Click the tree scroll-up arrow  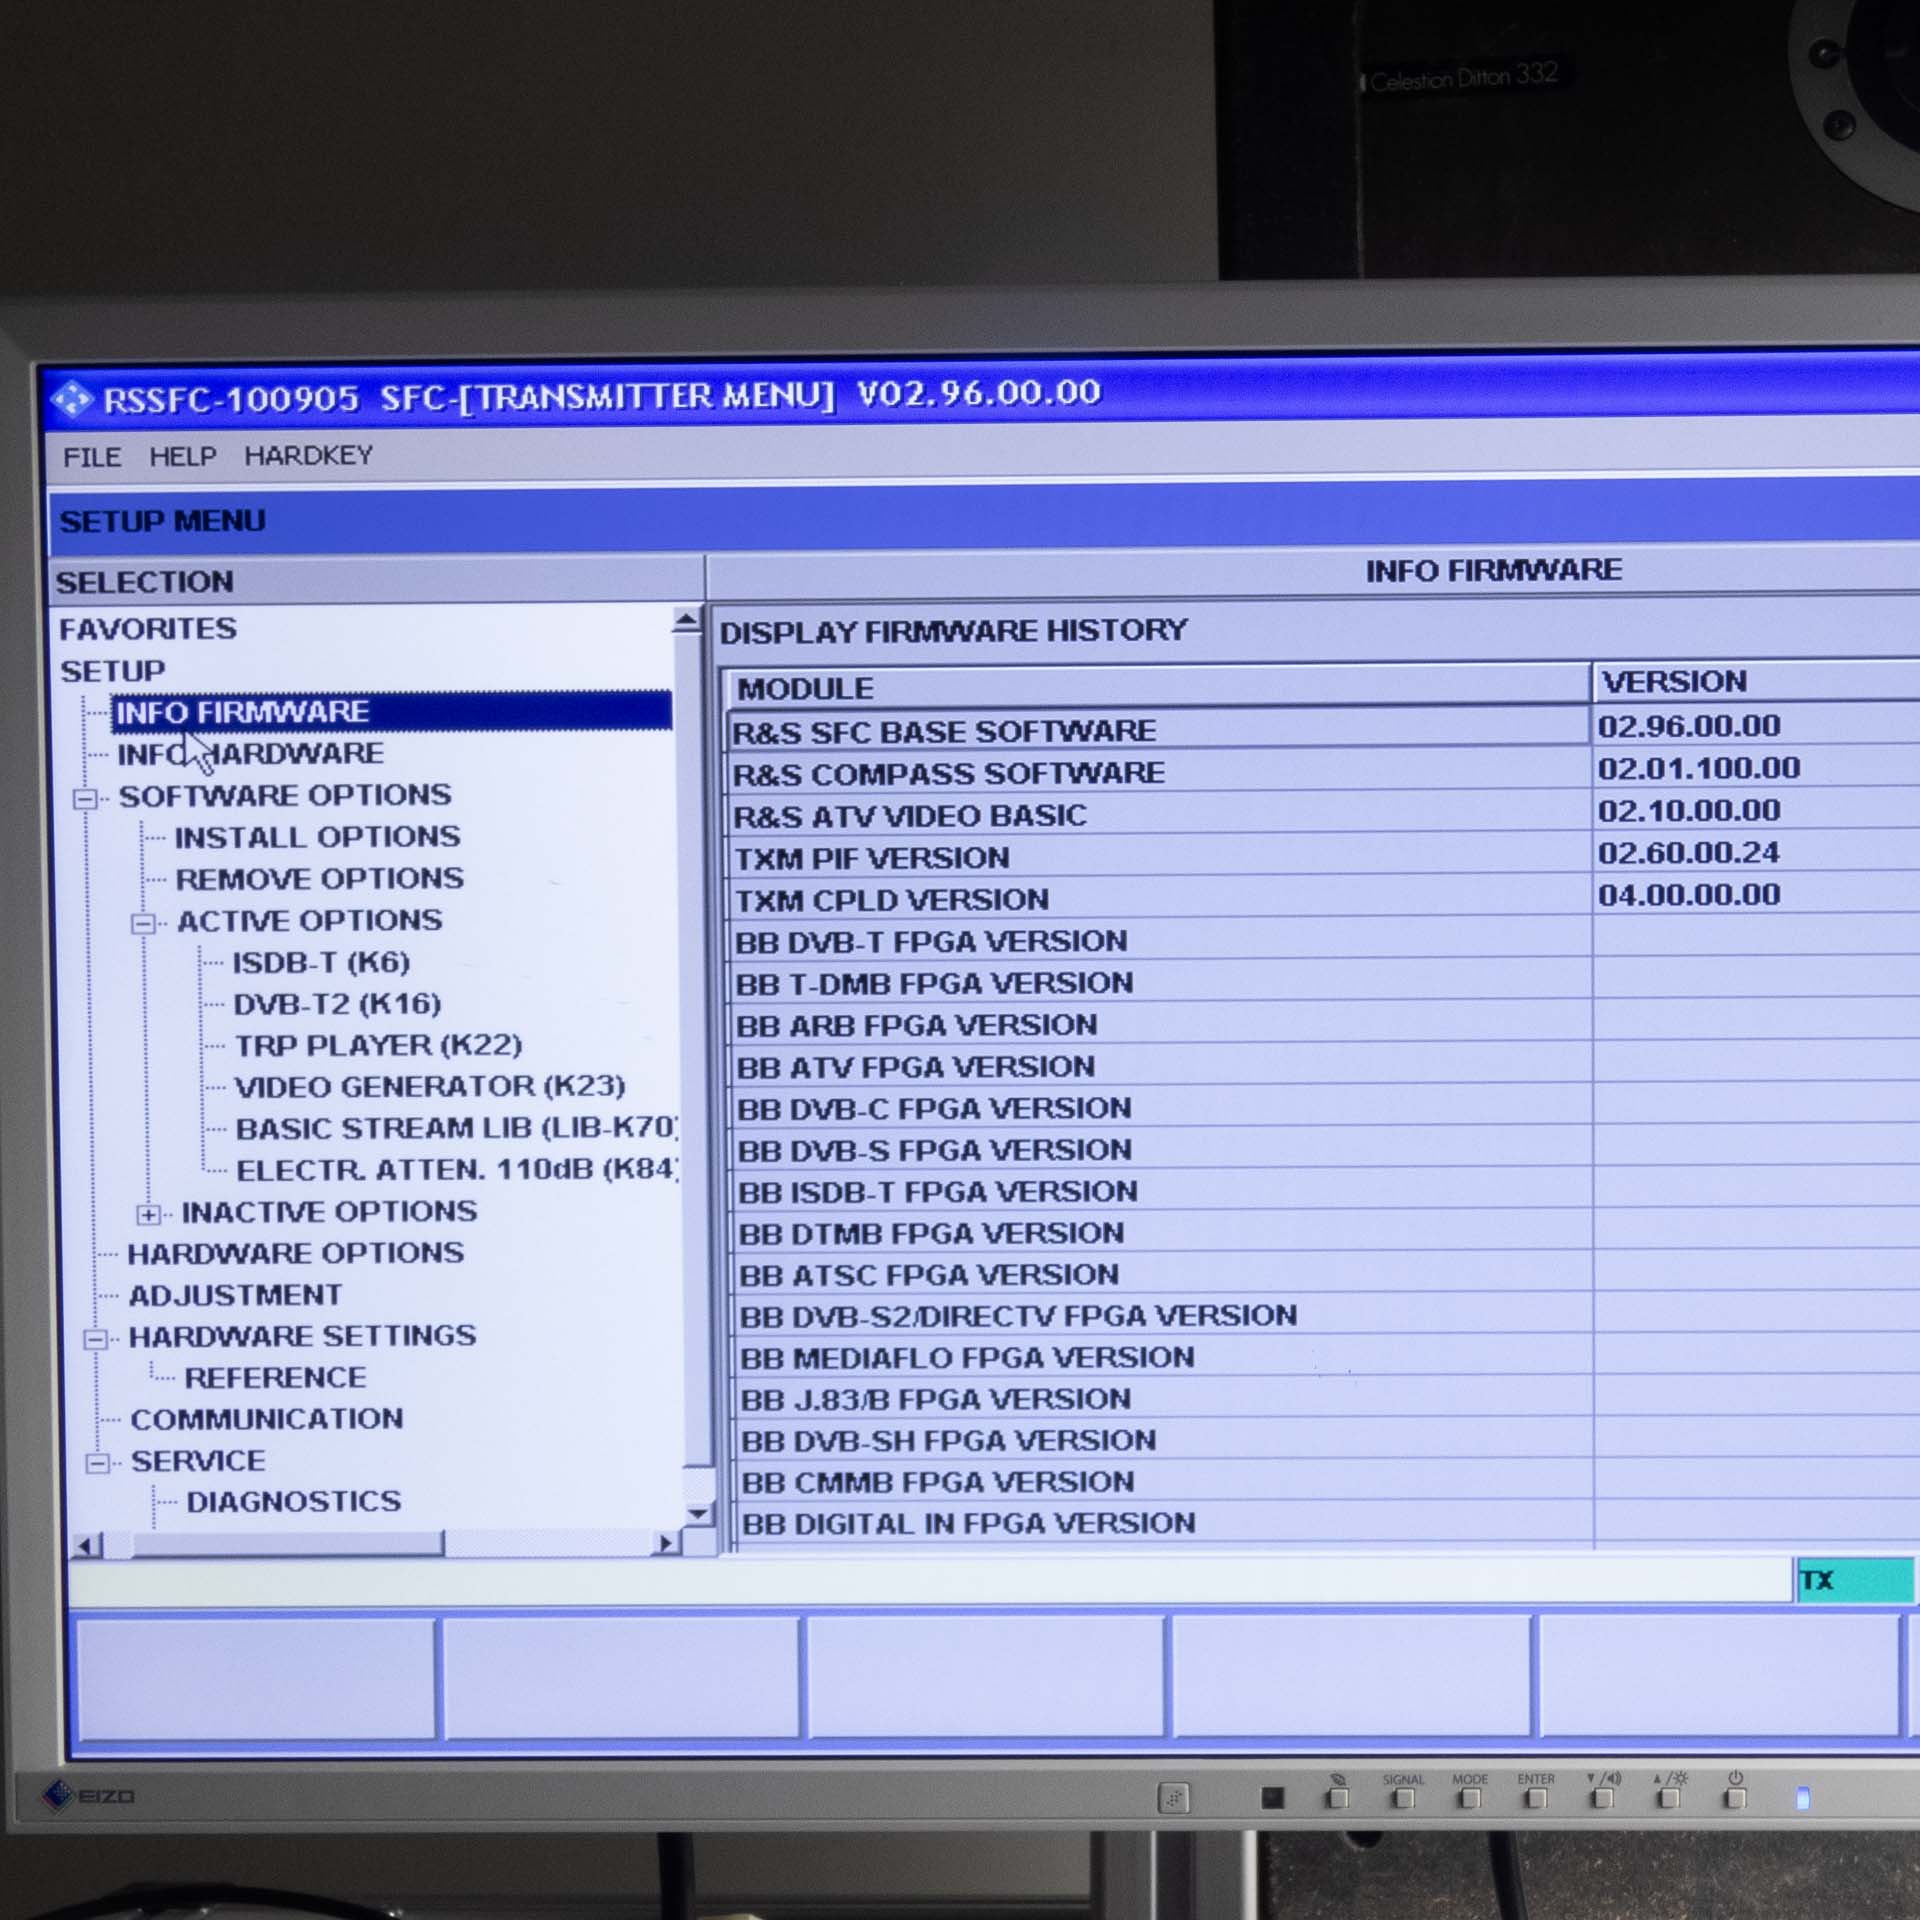686,620
